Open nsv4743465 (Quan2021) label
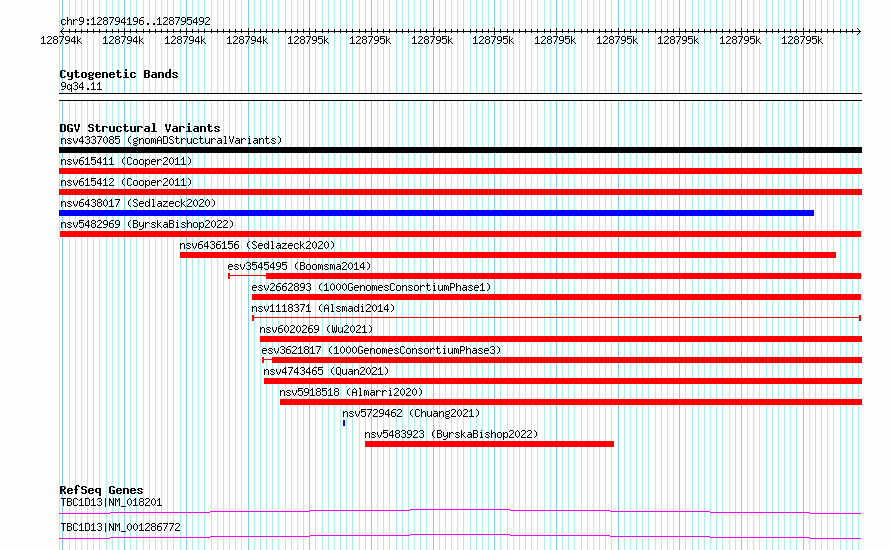The width and height of the screenshot is (890, 550). tap(326, 371)
